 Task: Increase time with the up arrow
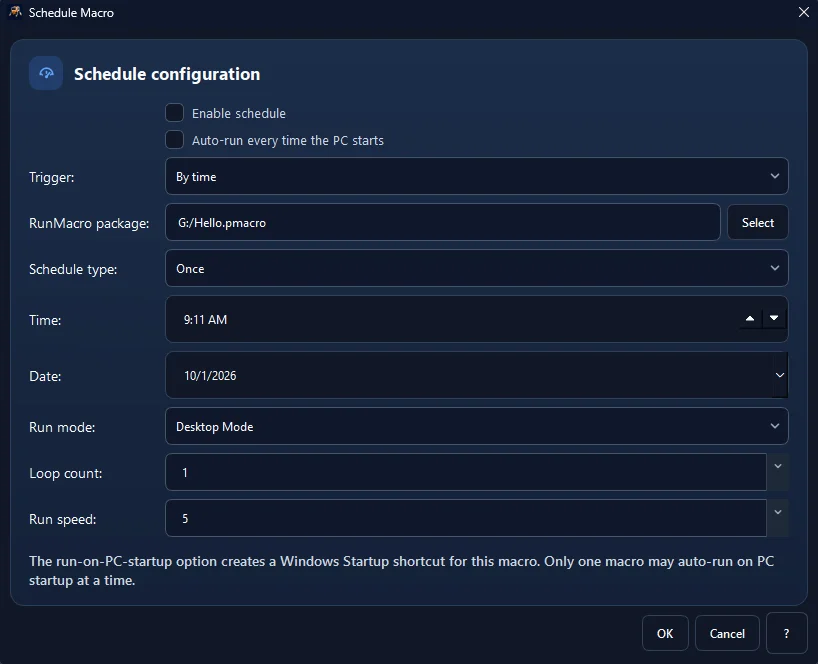[750, 318]
